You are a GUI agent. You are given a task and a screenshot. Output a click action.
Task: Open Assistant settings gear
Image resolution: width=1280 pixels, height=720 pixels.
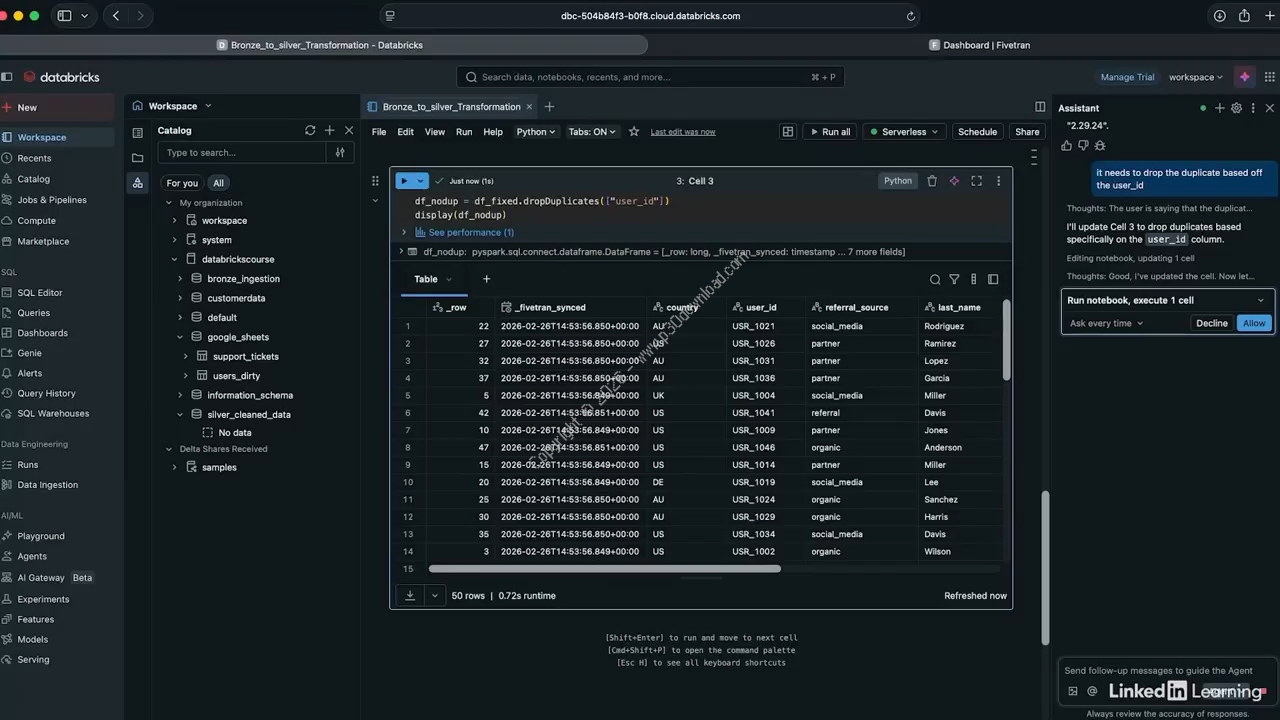coord(1236,108)
